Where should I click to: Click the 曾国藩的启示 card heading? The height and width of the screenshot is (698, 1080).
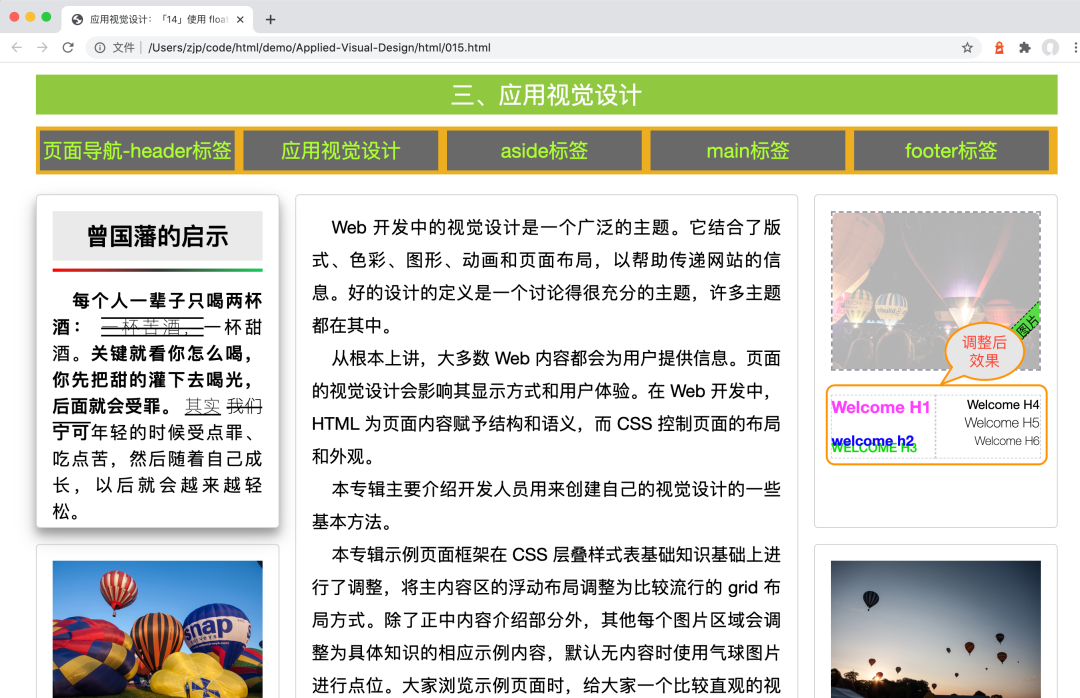(158, 236)
